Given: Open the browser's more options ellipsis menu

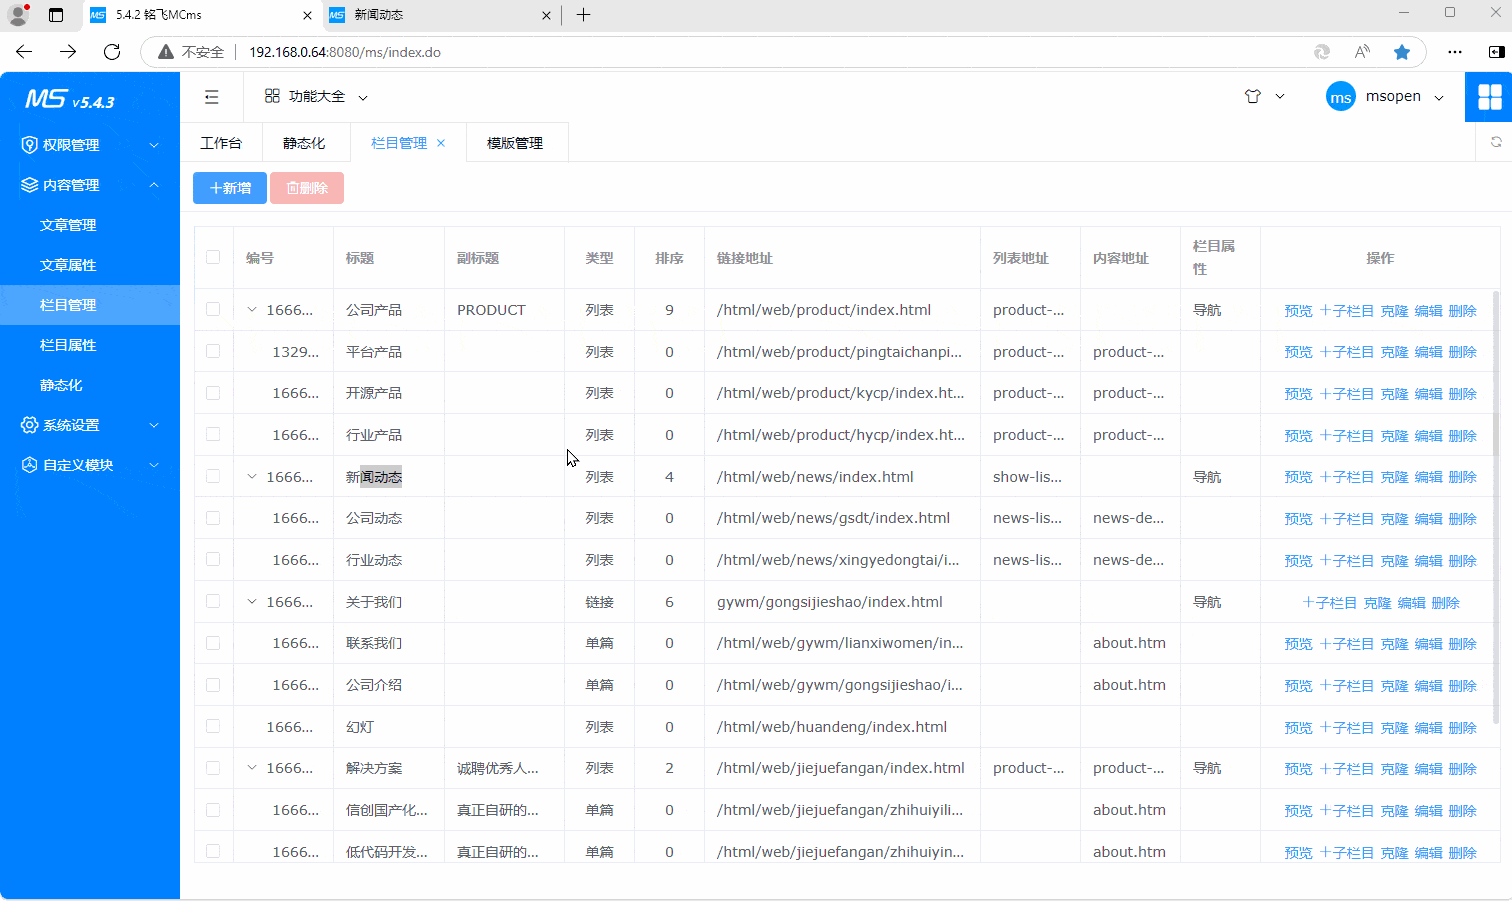Looking at the screenshot, I should pyautogui.click(x=1455, y=52).
